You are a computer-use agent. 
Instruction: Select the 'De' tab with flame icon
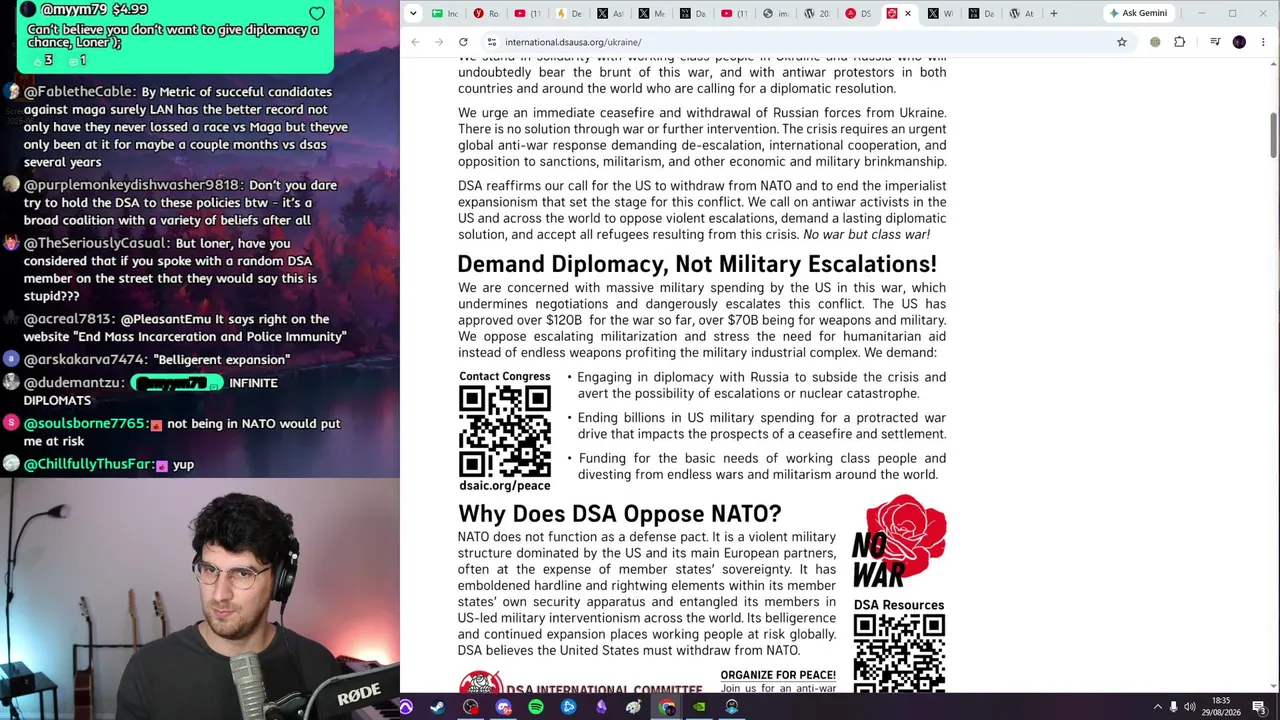click(x=570, y=13)
